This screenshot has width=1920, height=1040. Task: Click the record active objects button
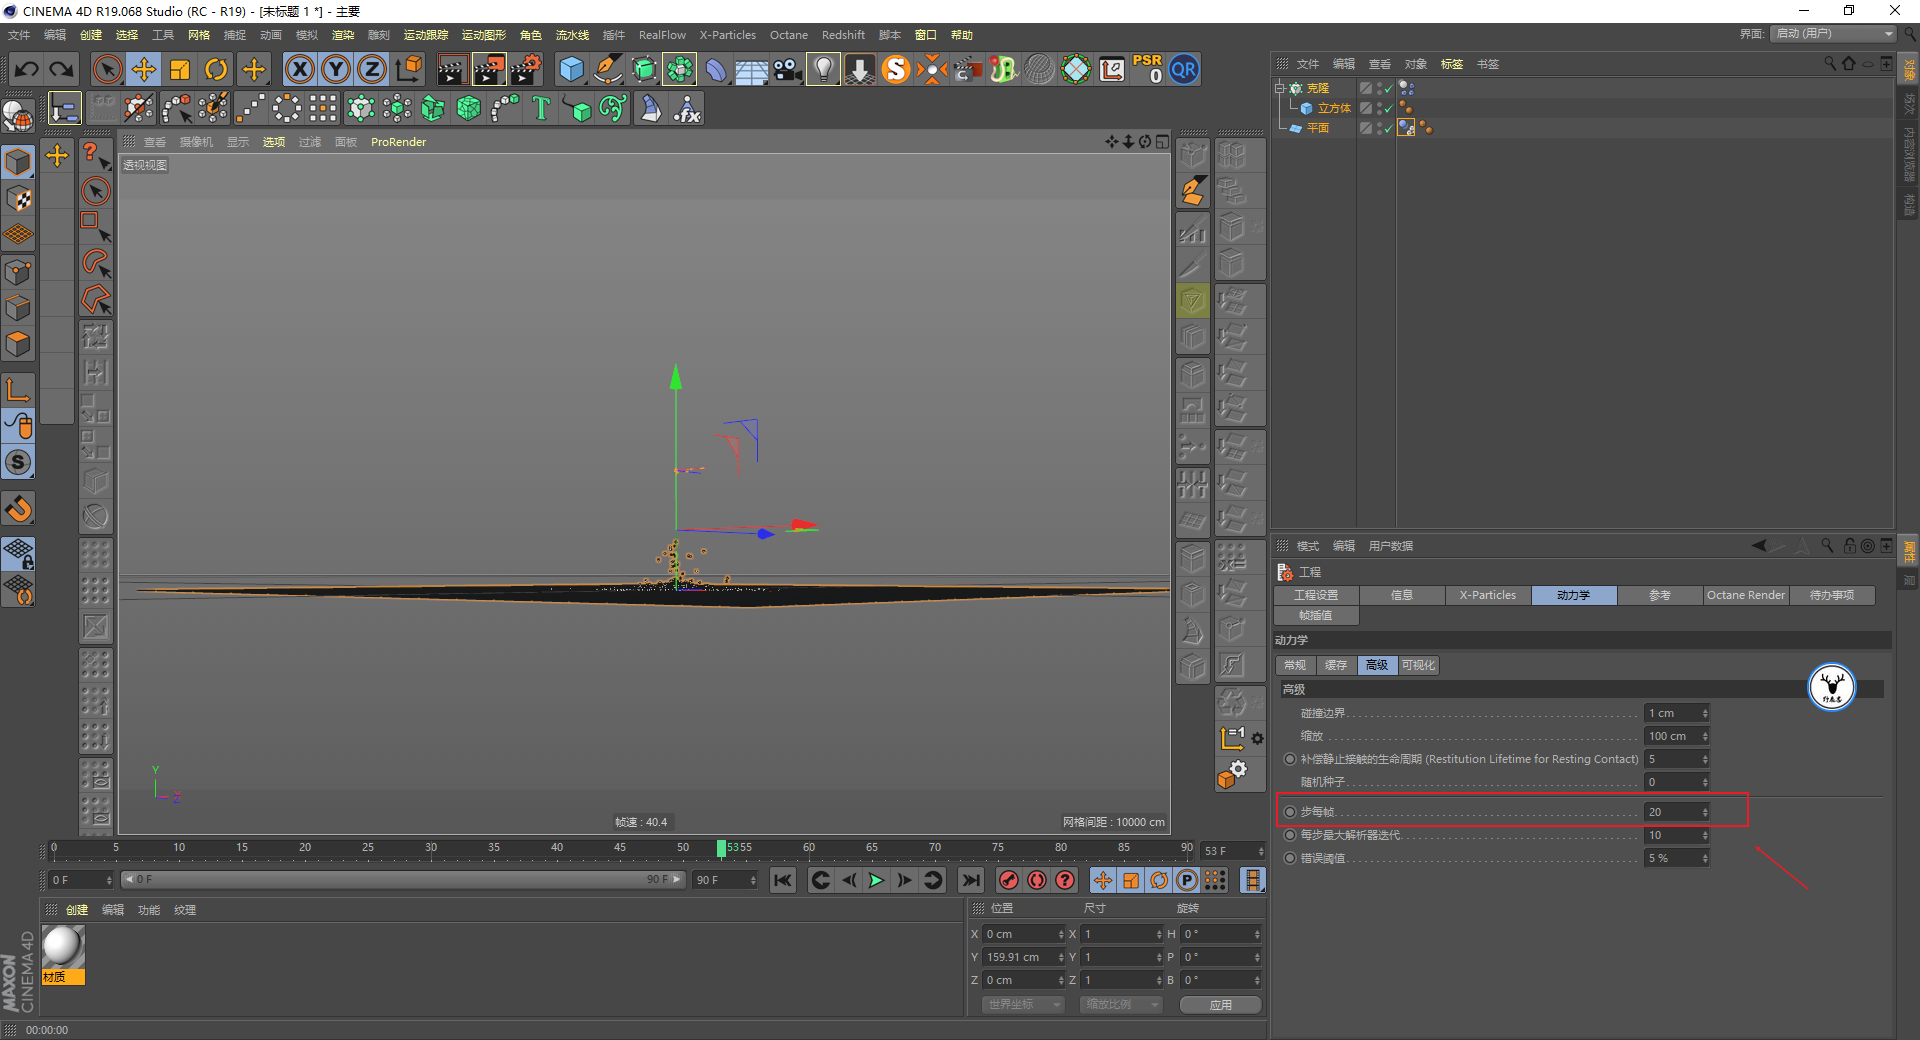1009,880
